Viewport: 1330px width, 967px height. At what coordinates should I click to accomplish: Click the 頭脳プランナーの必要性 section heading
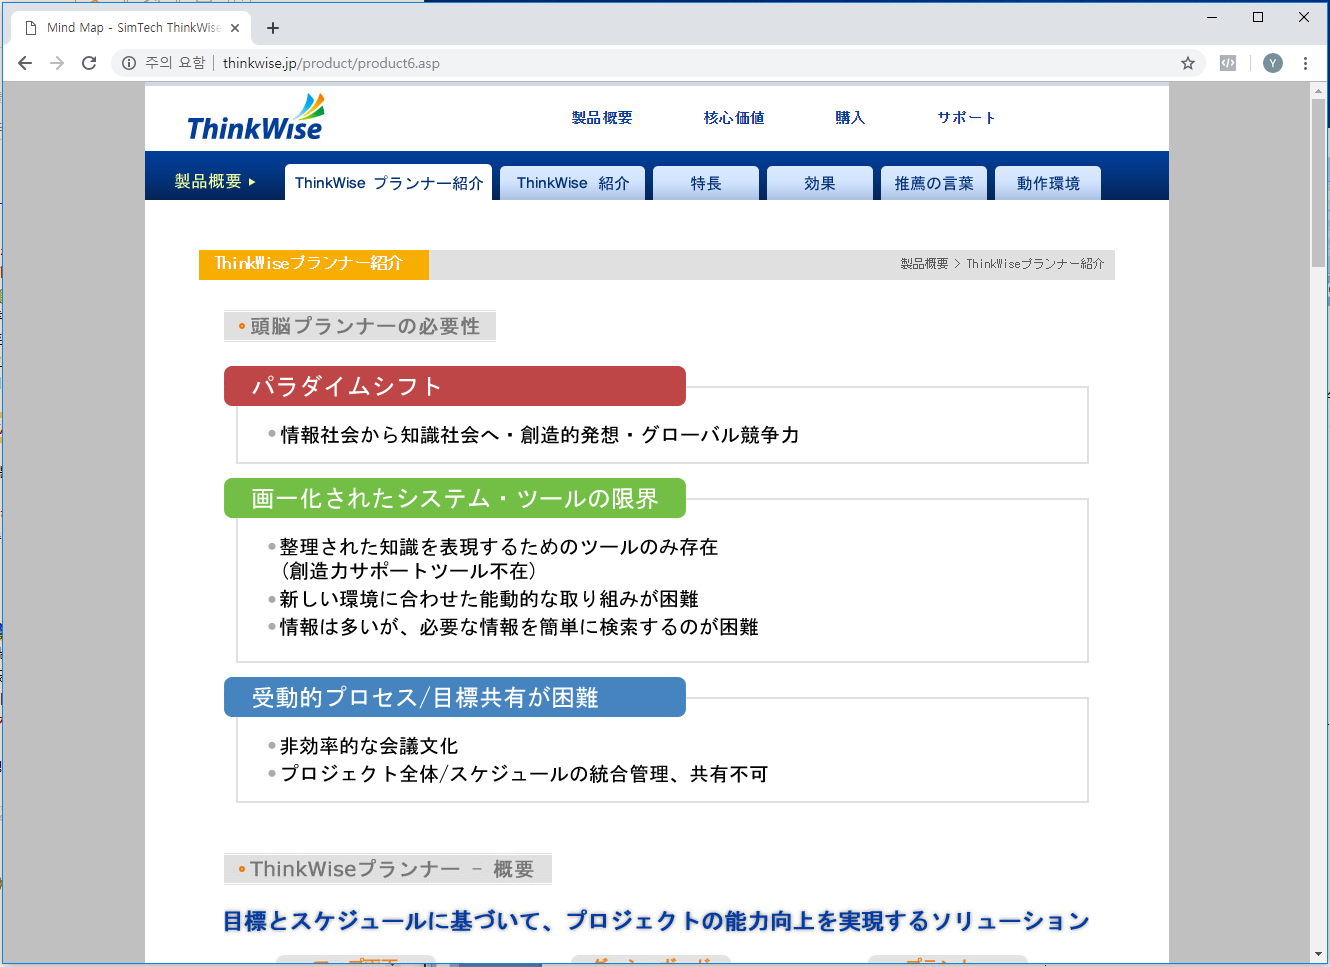tap(360, 326)
